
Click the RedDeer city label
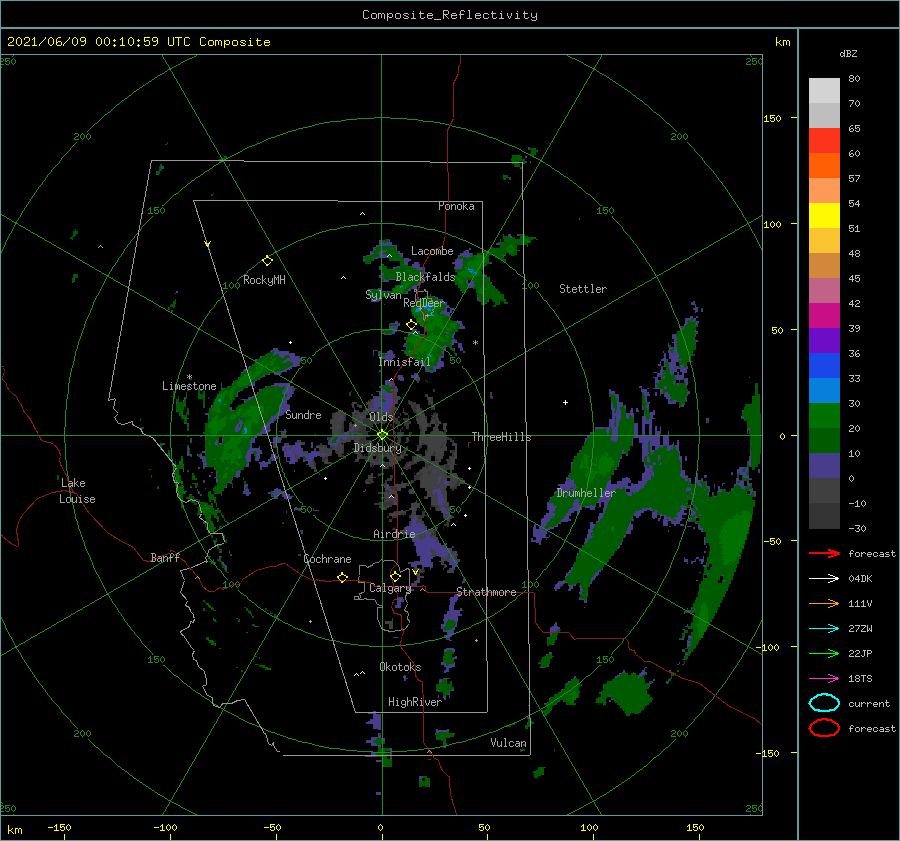pyautogui.click(x=424, y=303)
